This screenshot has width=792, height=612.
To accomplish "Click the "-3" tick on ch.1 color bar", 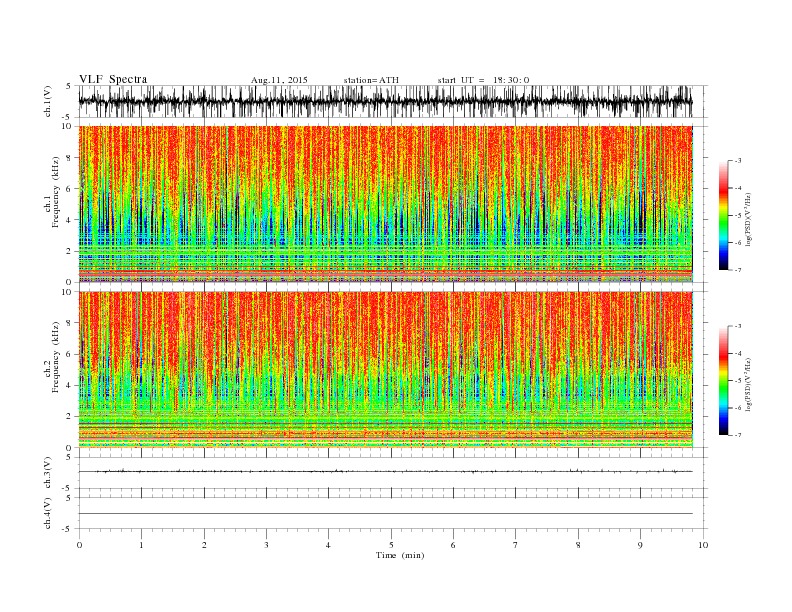I will [x=737, y=161].
